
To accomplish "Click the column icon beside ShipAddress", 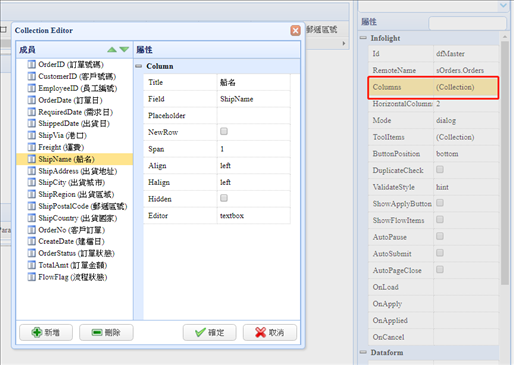I will pos(31,171).
